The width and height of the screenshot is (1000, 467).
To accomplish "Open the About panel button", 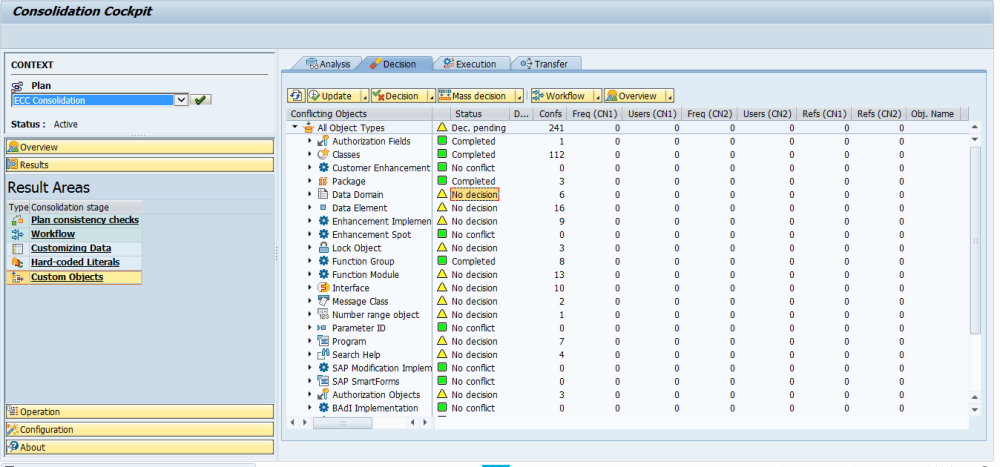I will point(140,447).
